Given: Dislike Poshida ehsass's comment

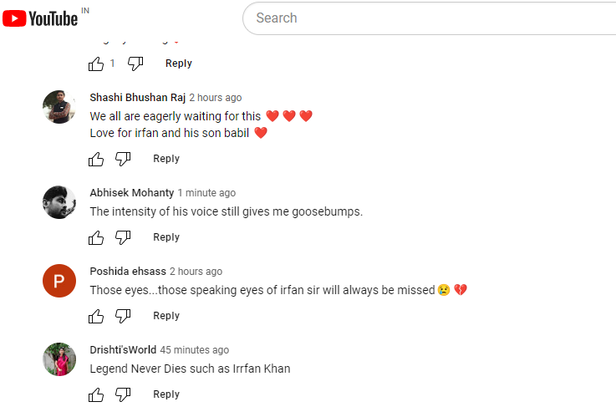Looking at the screenshot, I should [123, 316].
